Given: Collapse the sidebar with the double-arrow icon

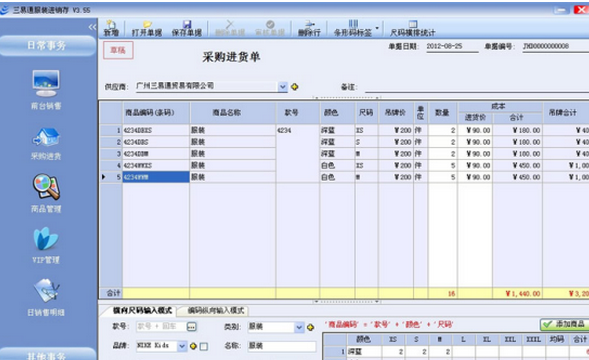Looking at the screenshot, I should coord(92,27).
